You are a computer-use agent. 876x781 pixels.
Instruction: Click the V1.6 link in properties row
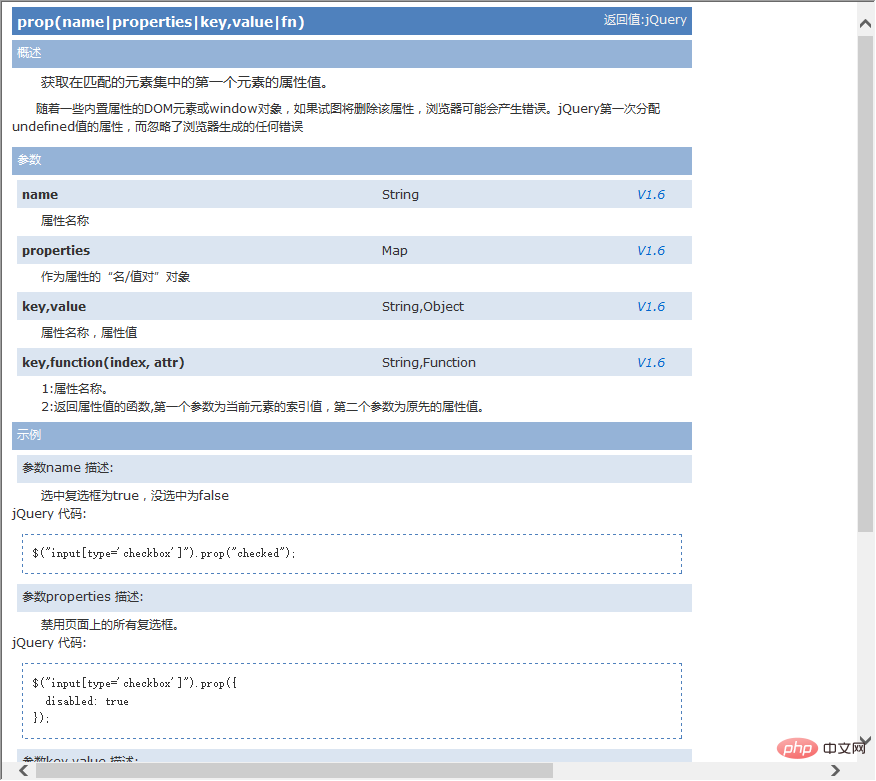pyautogui.click(x=651, y=250)
